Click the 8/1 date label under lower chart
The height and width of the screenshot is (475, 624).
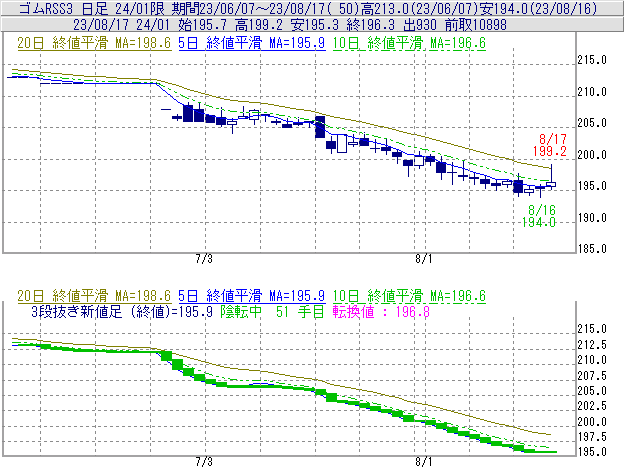424,462
